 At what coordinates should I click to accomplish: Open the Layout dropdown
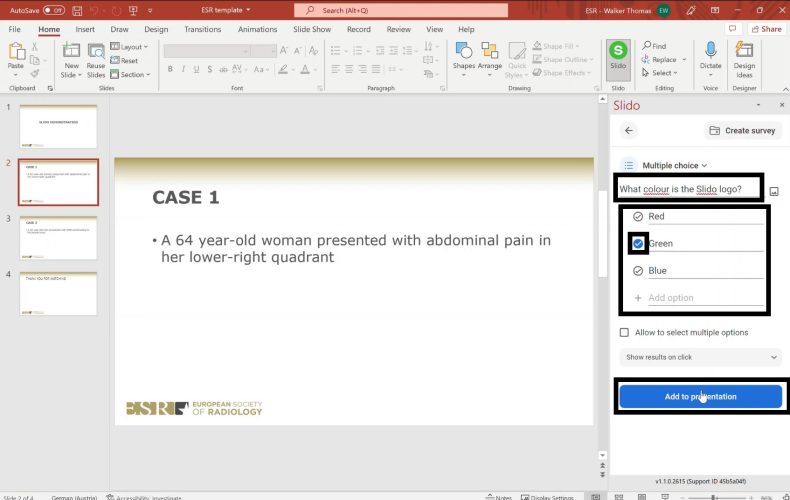click(x=129, y=46)
